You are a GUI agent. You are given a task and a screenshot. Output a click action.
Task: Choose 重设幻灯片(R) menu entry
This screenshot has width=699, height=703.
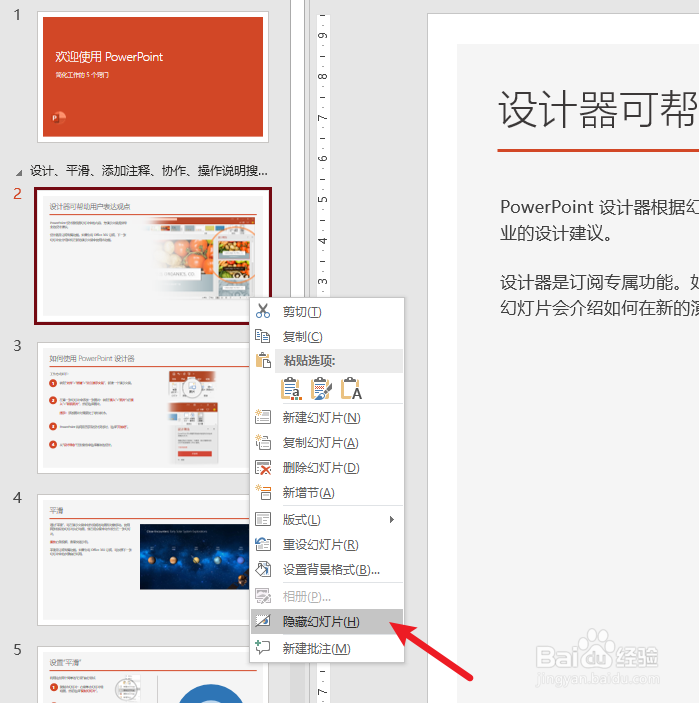click(x=327, y=544)
